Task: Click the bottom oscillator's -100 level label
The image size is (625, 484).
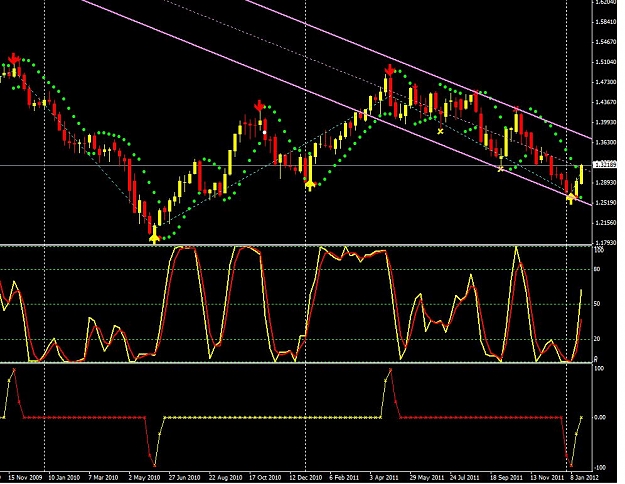Action: (x=599, y=467)
